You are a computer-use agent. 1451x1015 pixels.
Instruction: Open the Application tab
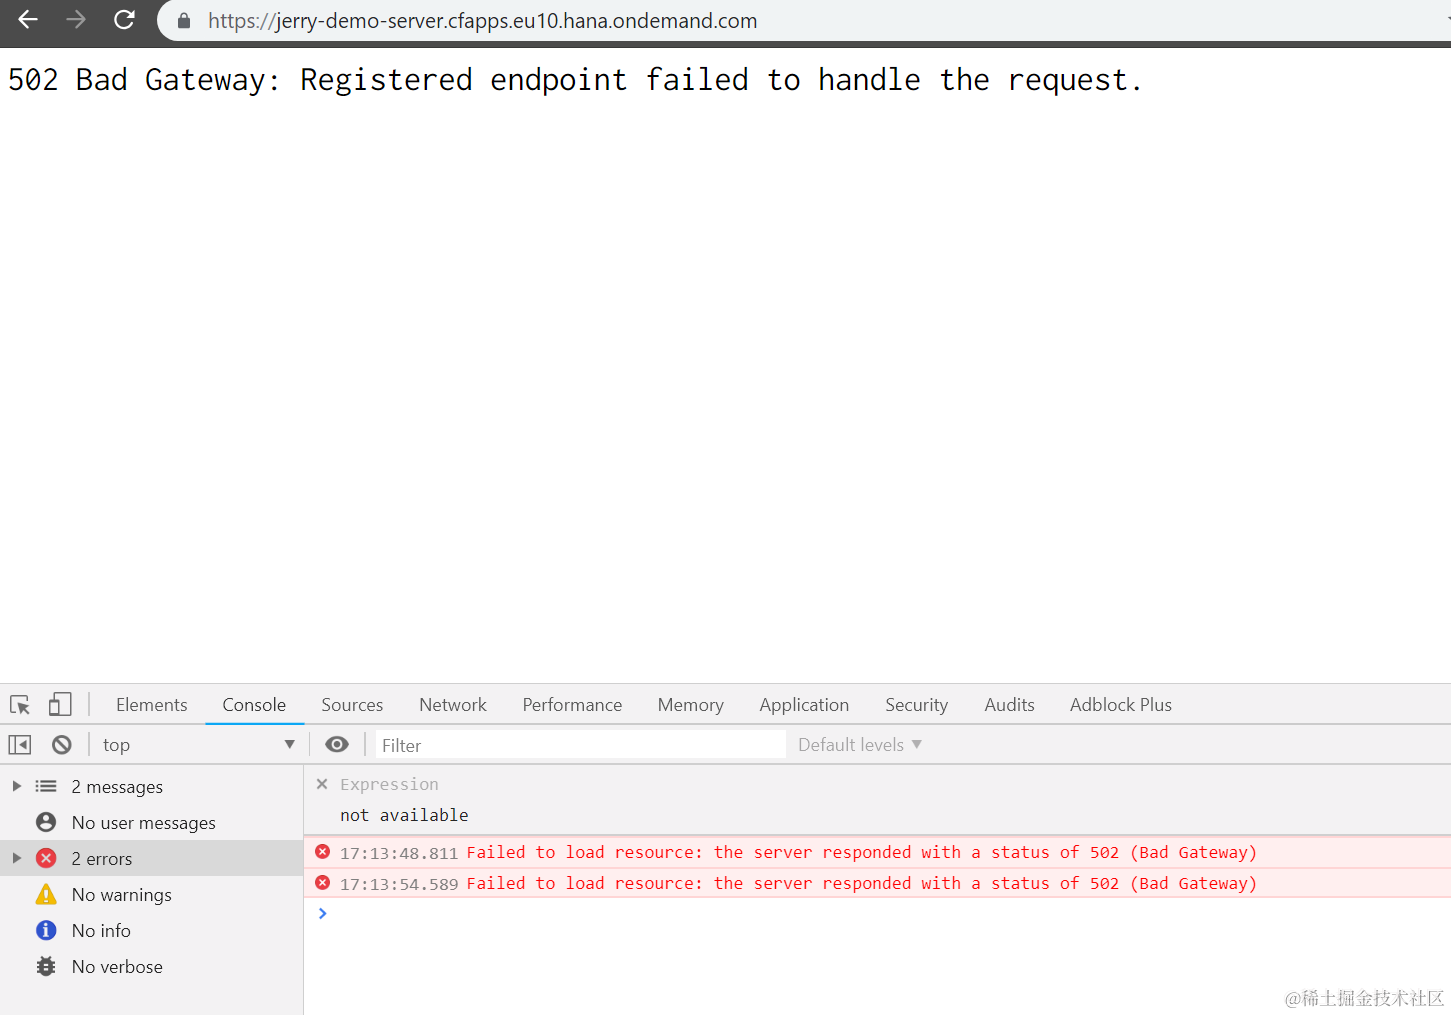pos(804,705)
